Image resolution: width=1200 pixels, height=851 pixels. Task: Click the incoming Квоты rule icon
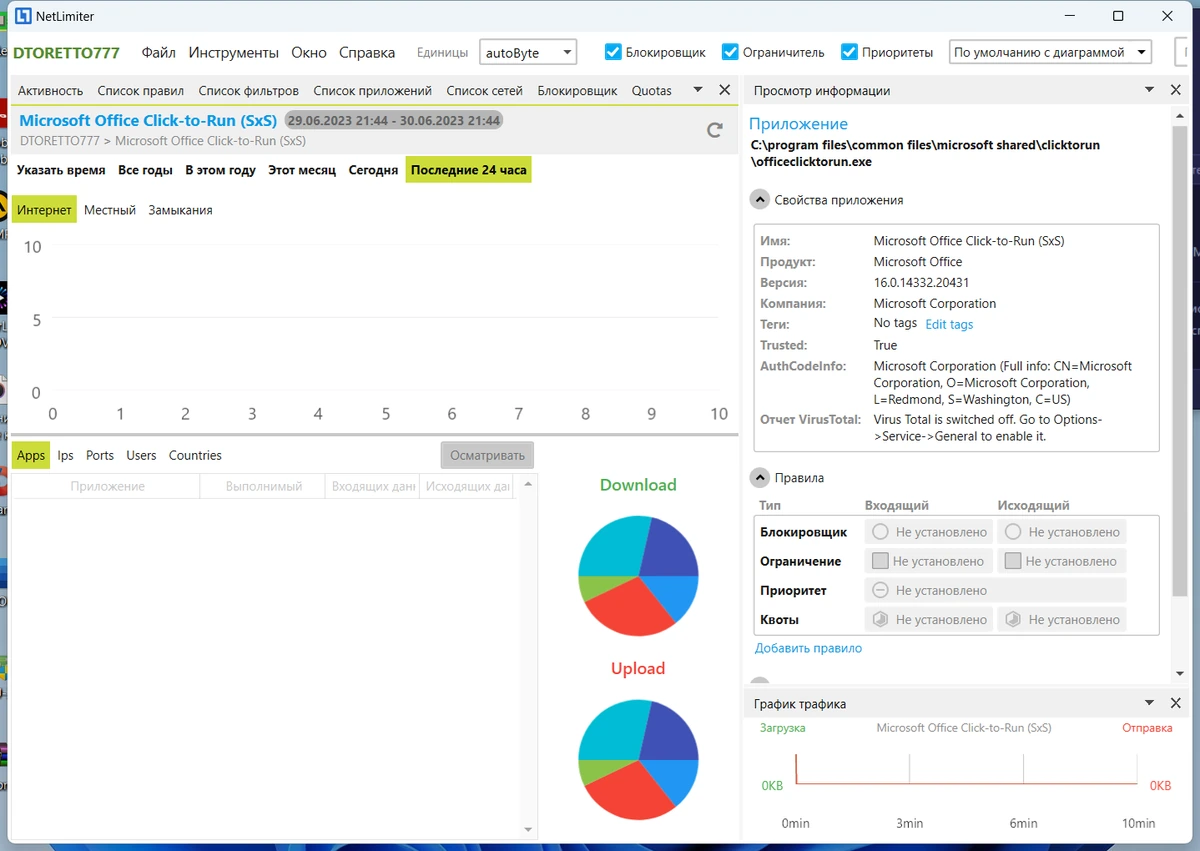(x=880, y=619)
